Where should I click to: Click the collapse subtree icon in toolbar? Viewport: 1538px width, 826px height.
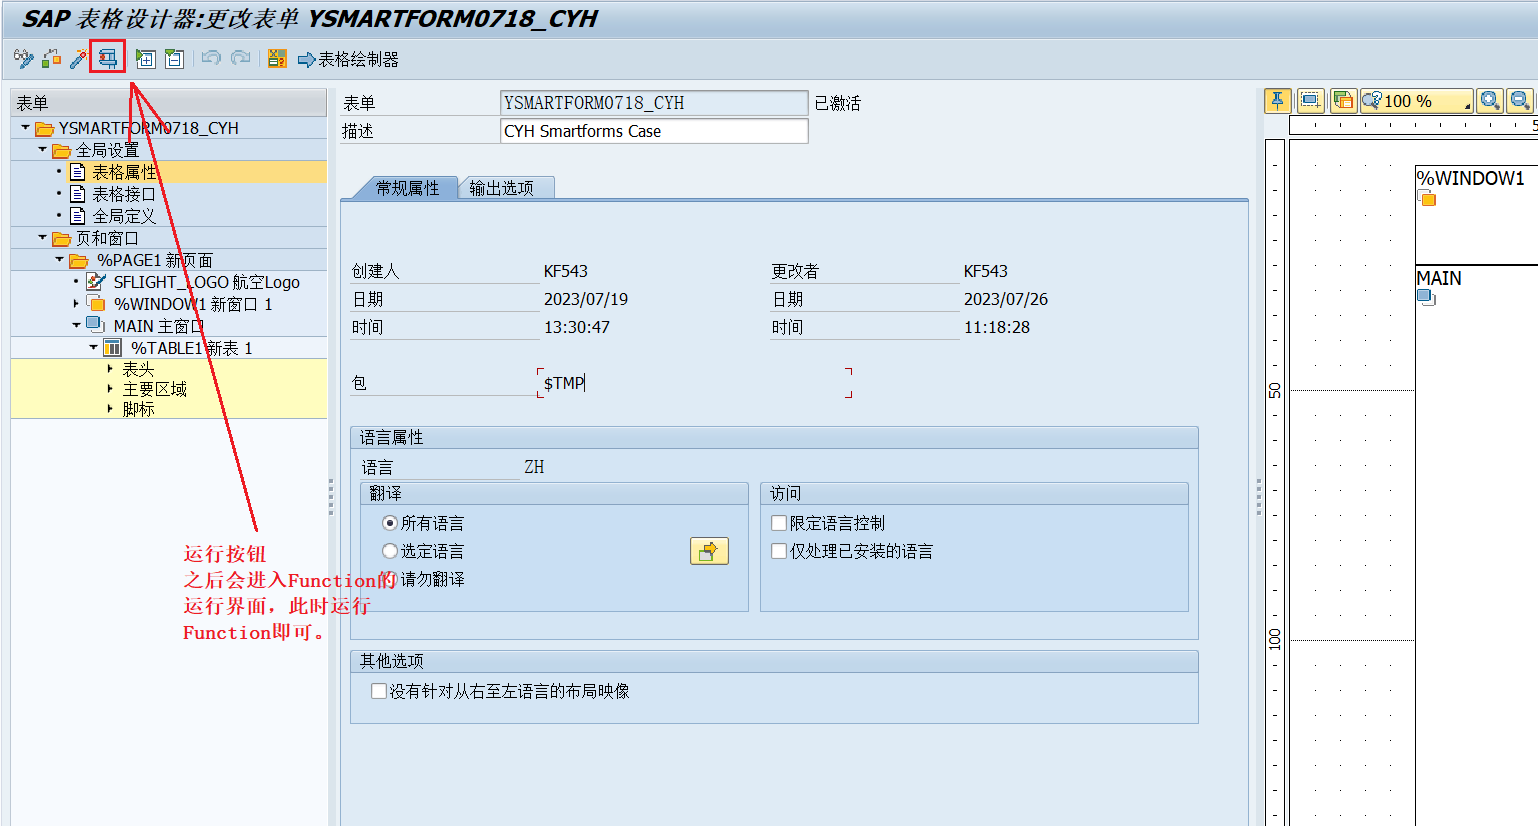click(x=174, y=59)
